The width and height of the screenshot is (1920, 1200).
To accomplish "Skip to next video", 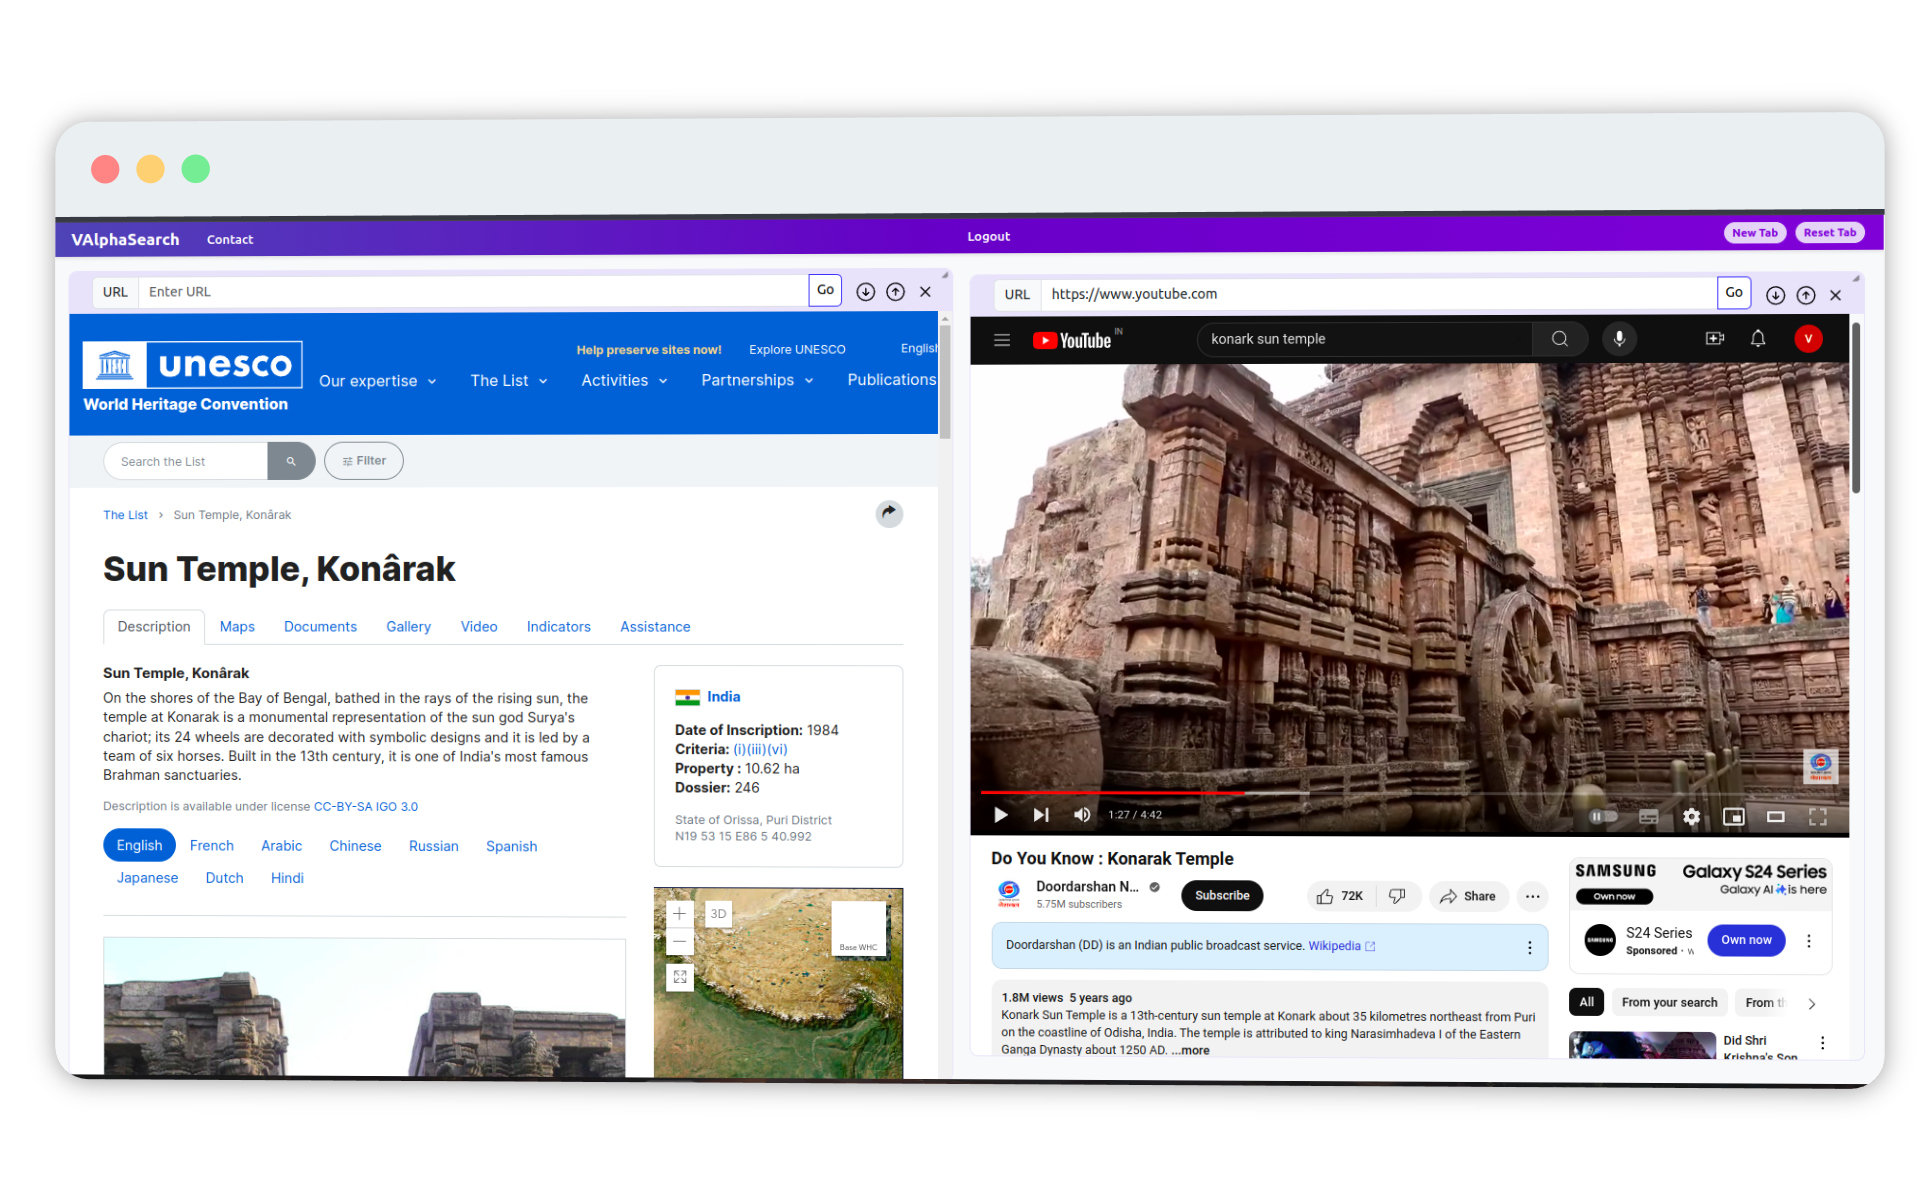I will point(1041,815).
